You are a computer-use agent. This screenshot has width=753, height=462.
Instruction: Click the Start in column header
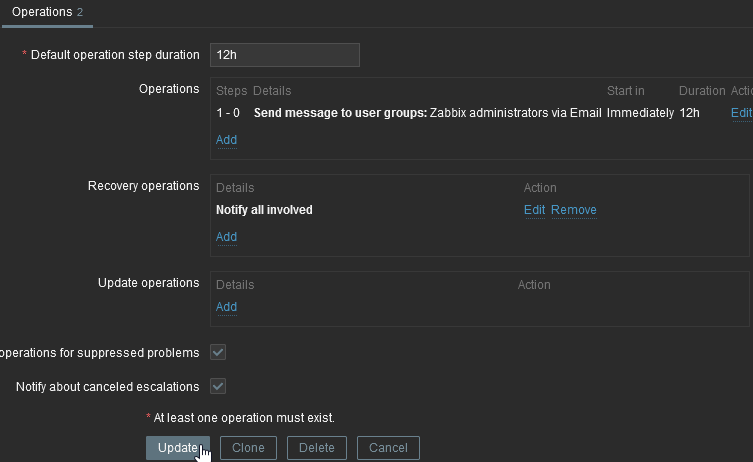click(626, 91)
